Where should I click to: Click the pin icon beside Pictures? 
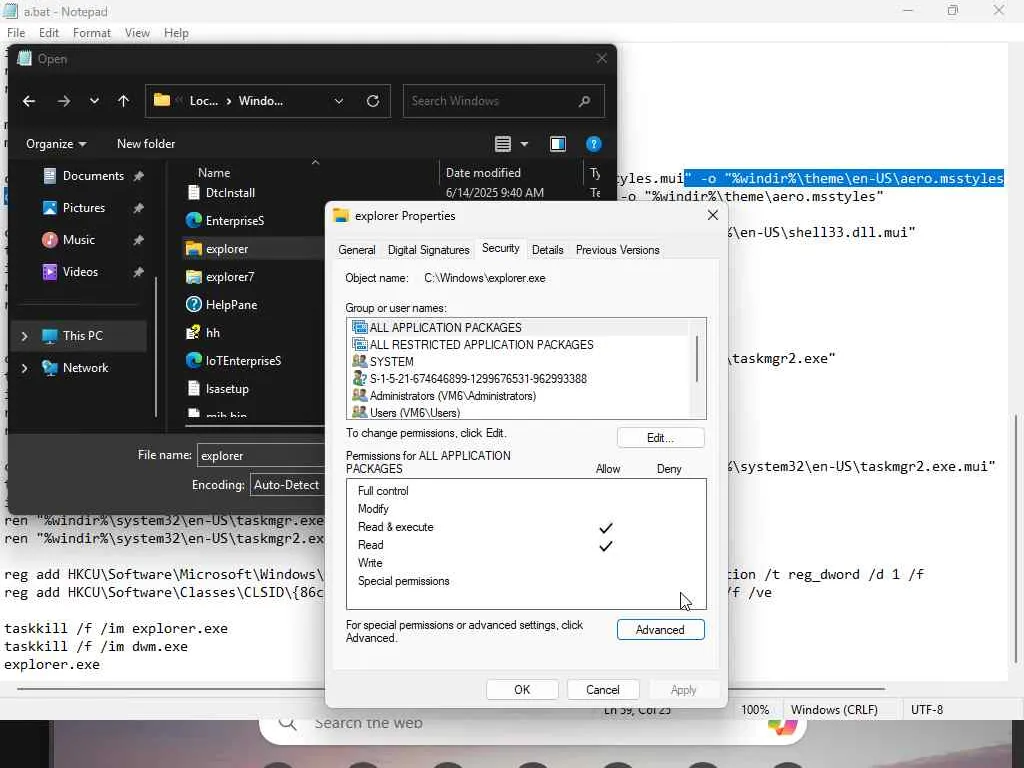pos(138,208)
